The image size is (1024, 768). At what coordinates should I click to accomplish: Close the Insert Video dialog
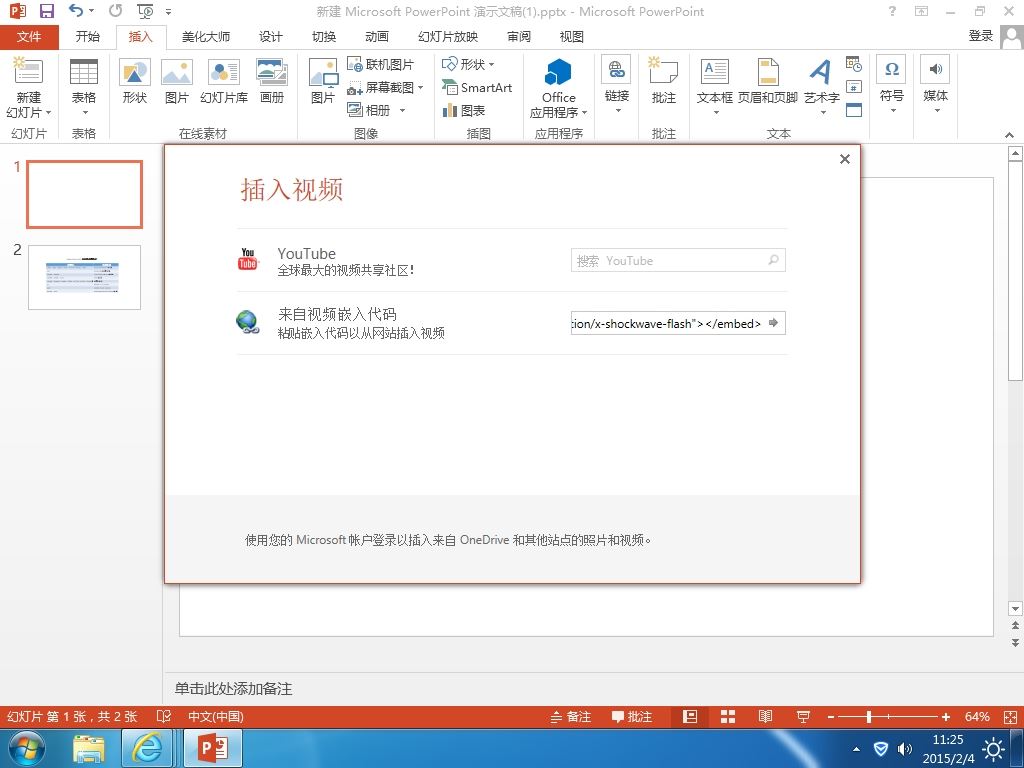844,159
